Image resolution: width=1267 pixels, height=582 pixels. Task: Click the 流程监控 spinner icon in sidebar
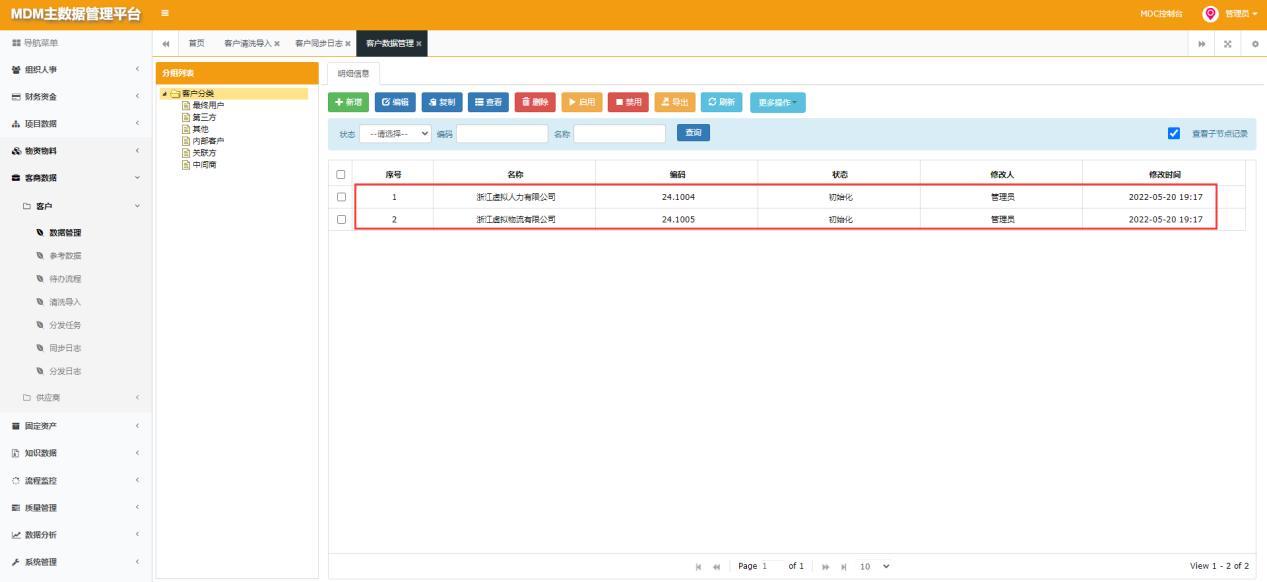coord(16,480)
